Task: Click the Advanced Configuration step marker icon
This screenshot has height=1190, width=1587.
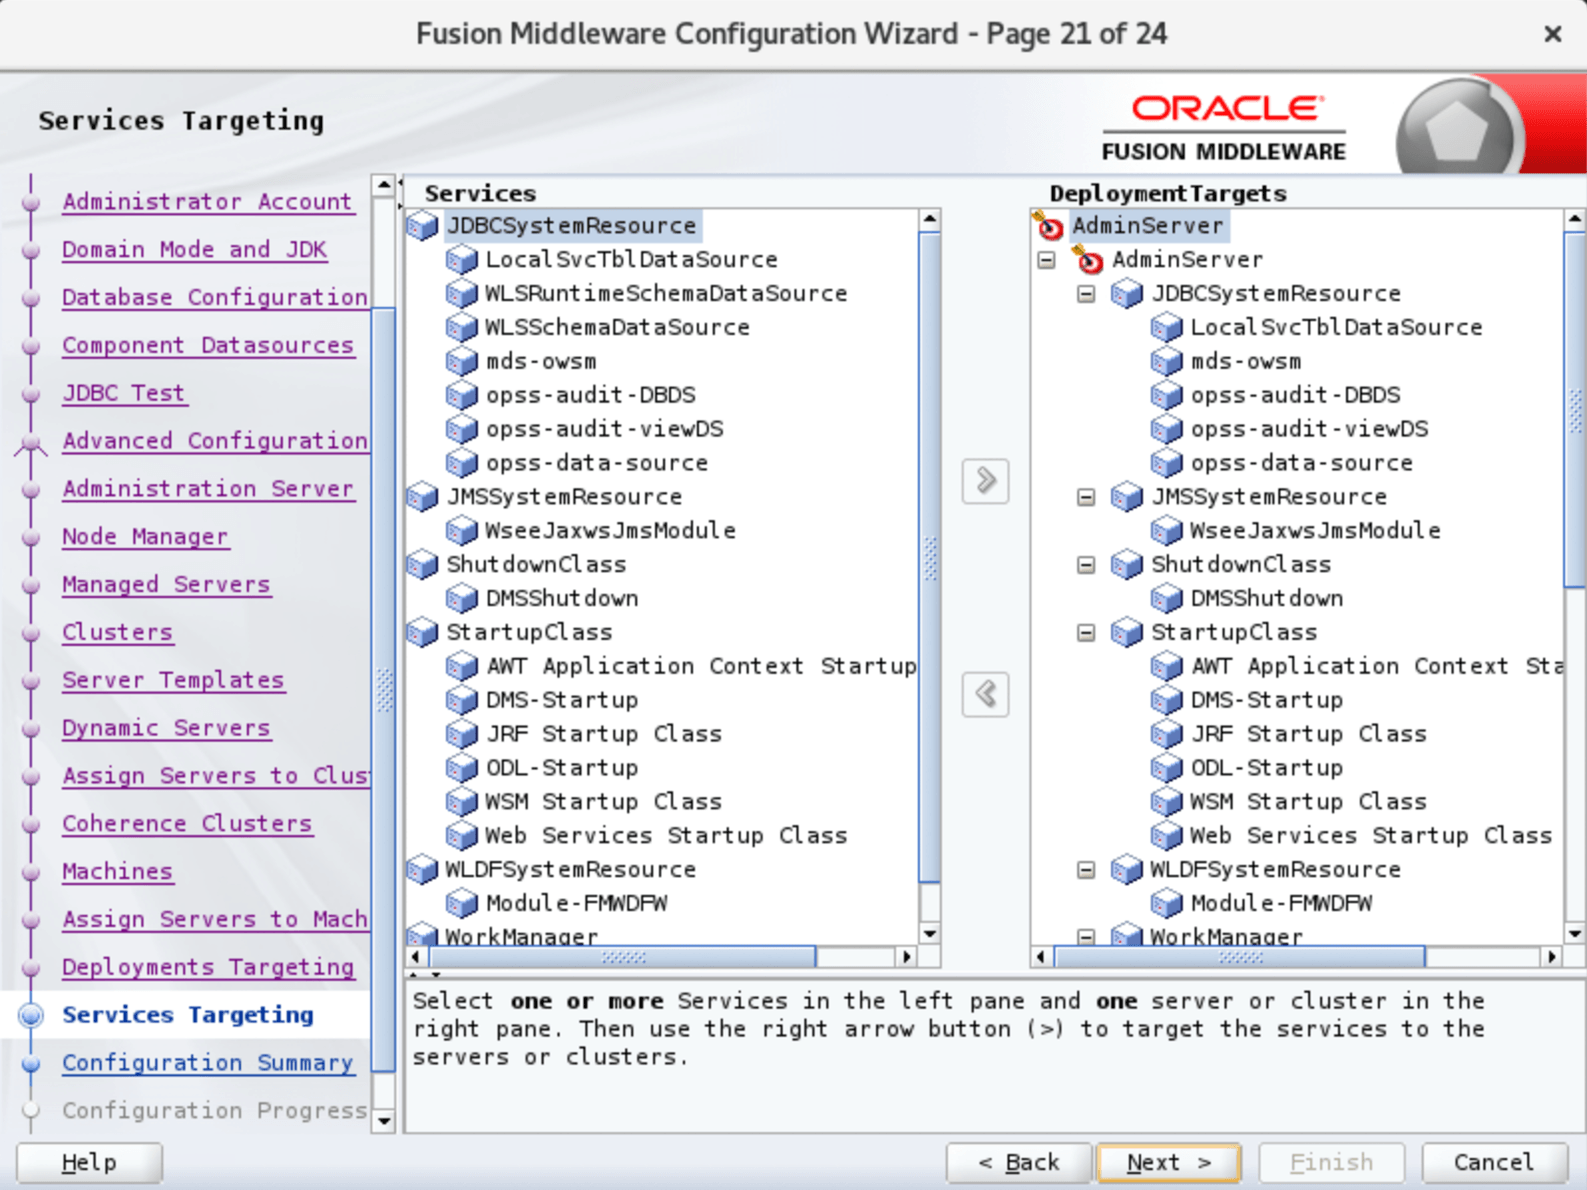Action: (x=31, y=442)
